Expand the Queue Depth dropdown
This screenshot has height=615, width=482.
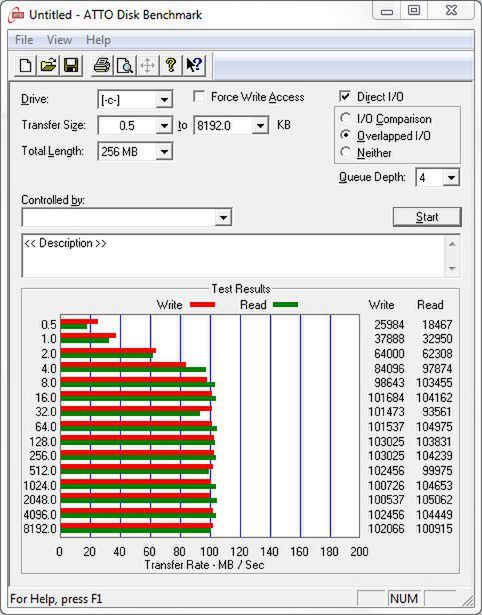(451, 178)
